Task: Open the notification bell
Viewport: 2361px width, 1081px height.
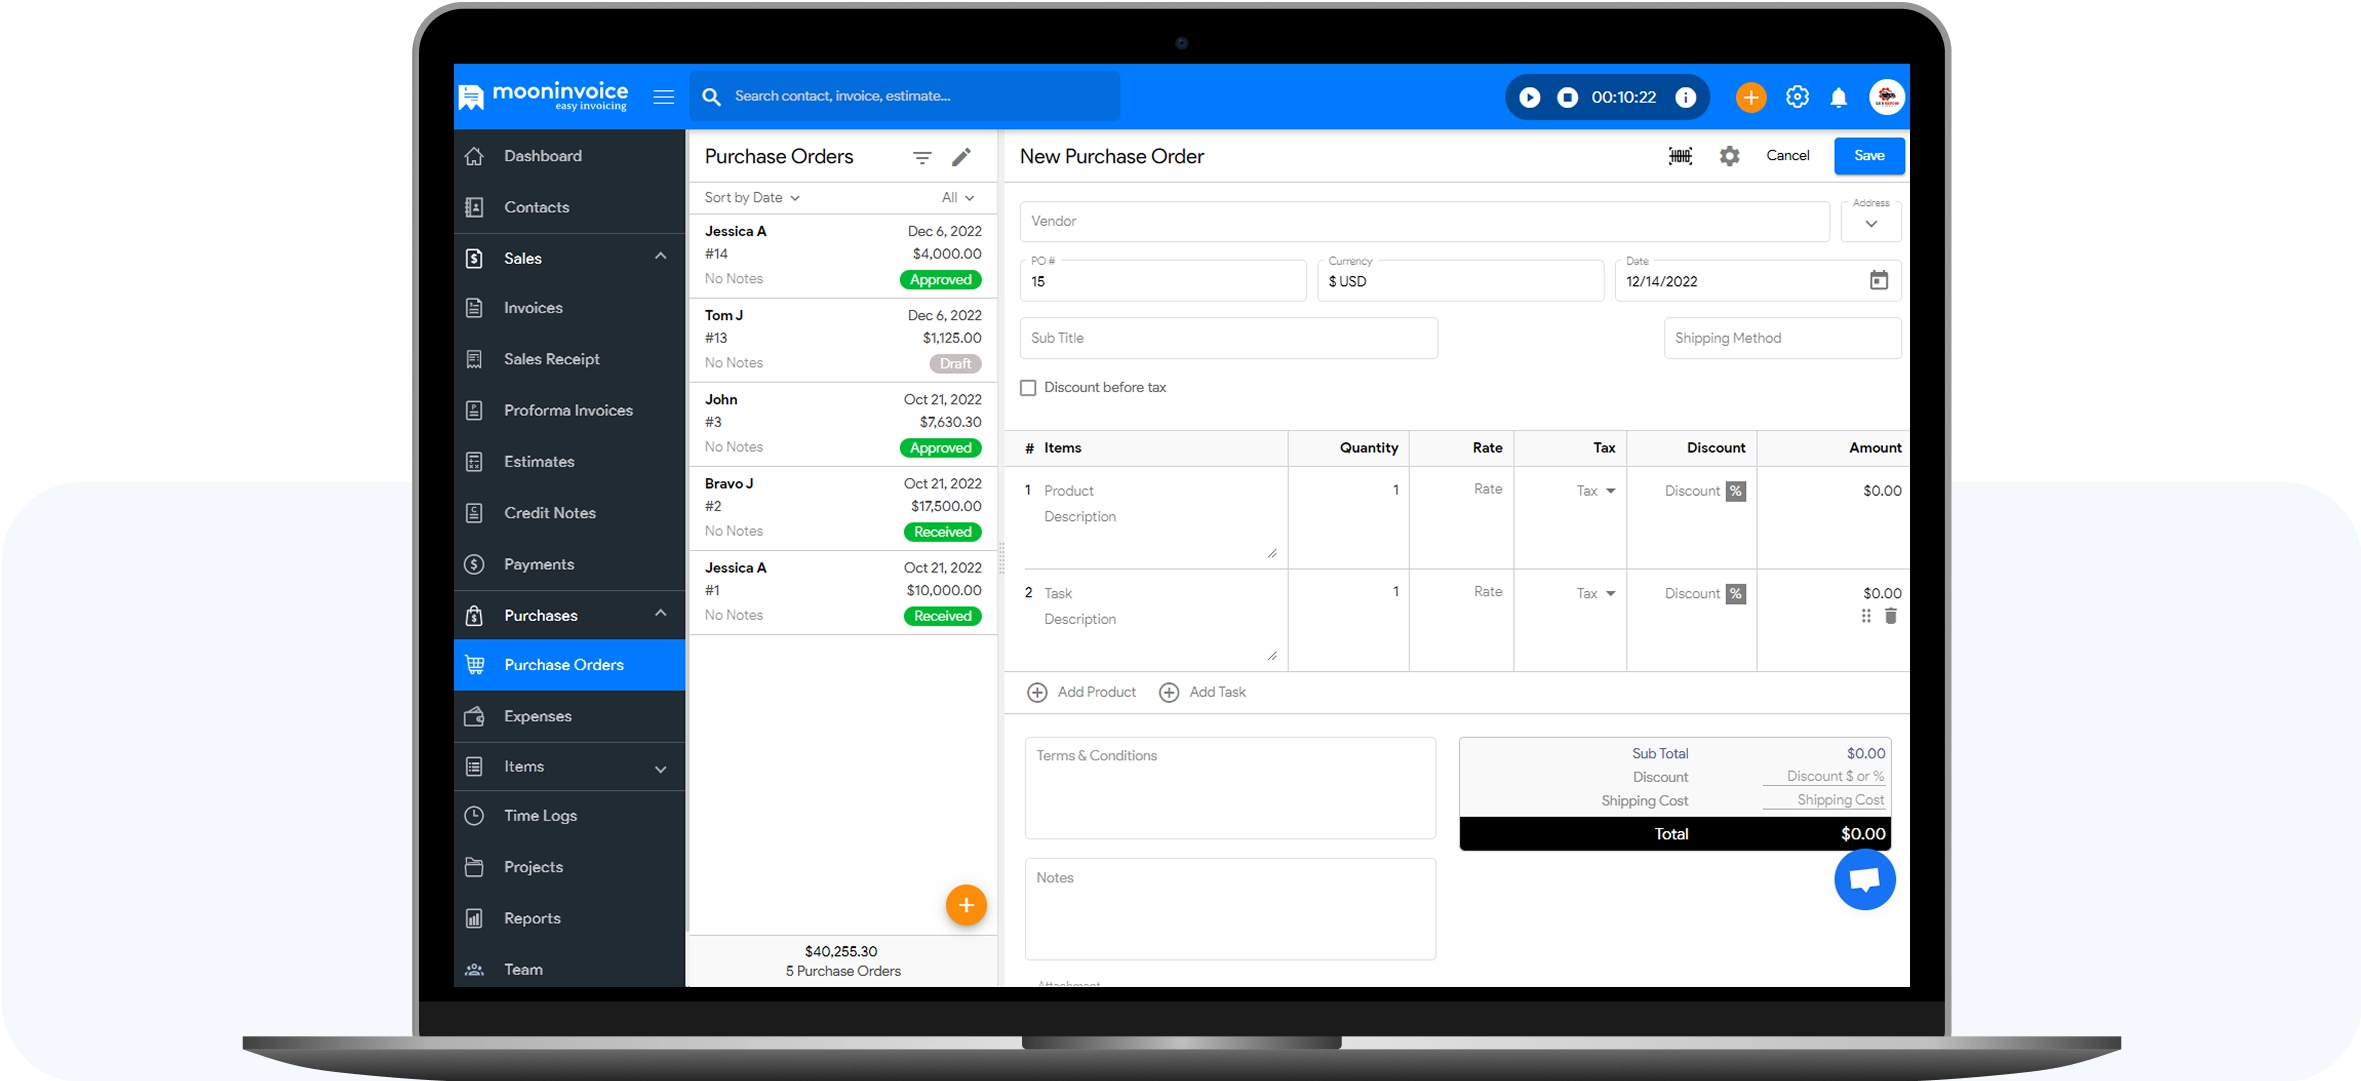Action: coord(1839,97)
